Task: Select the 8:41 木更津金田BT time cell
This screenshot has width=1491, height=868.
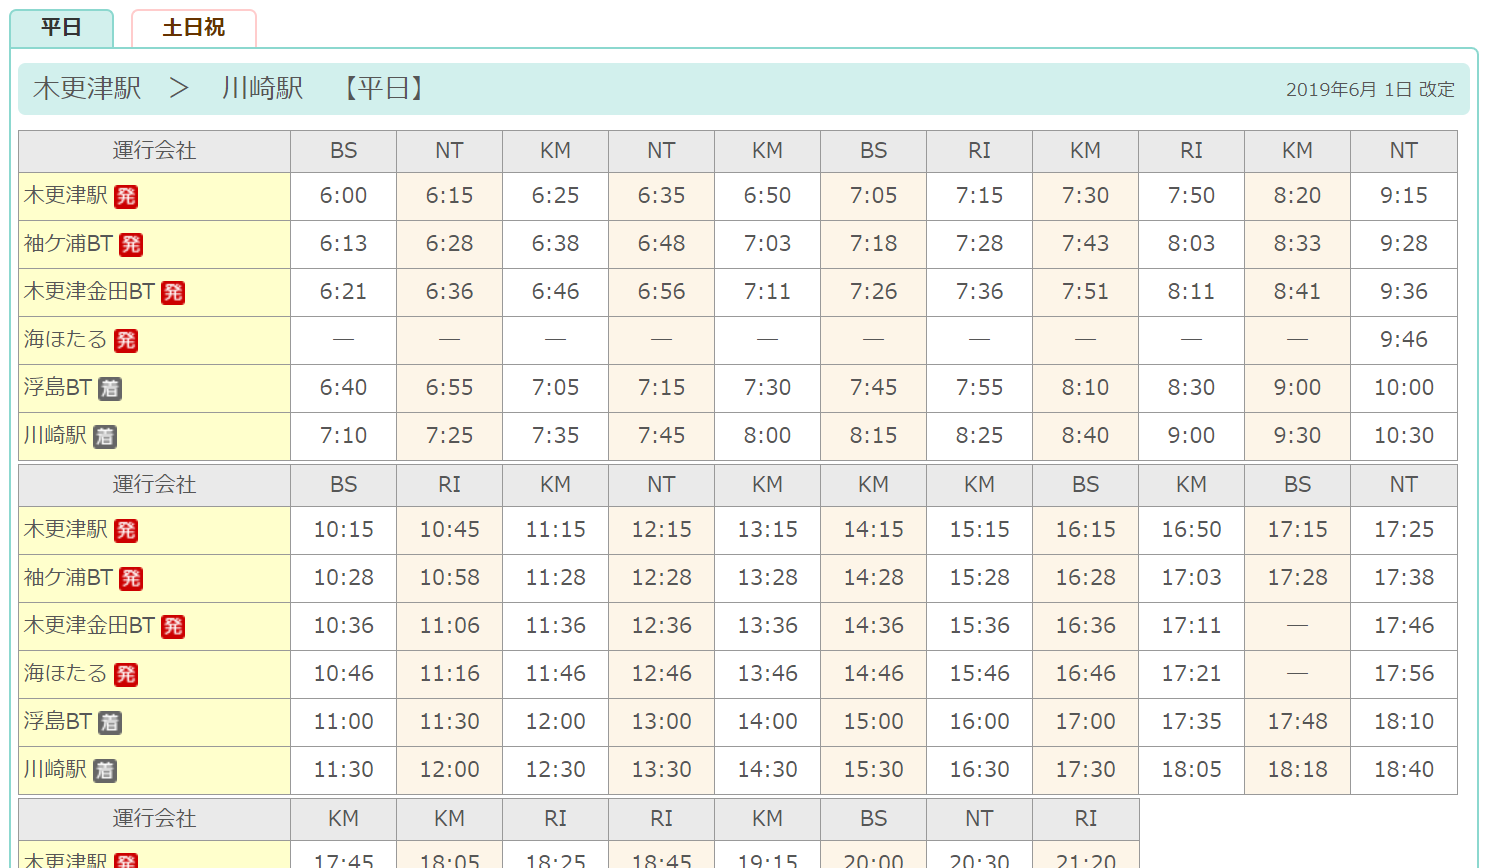Action: (x=1298, y=292)
